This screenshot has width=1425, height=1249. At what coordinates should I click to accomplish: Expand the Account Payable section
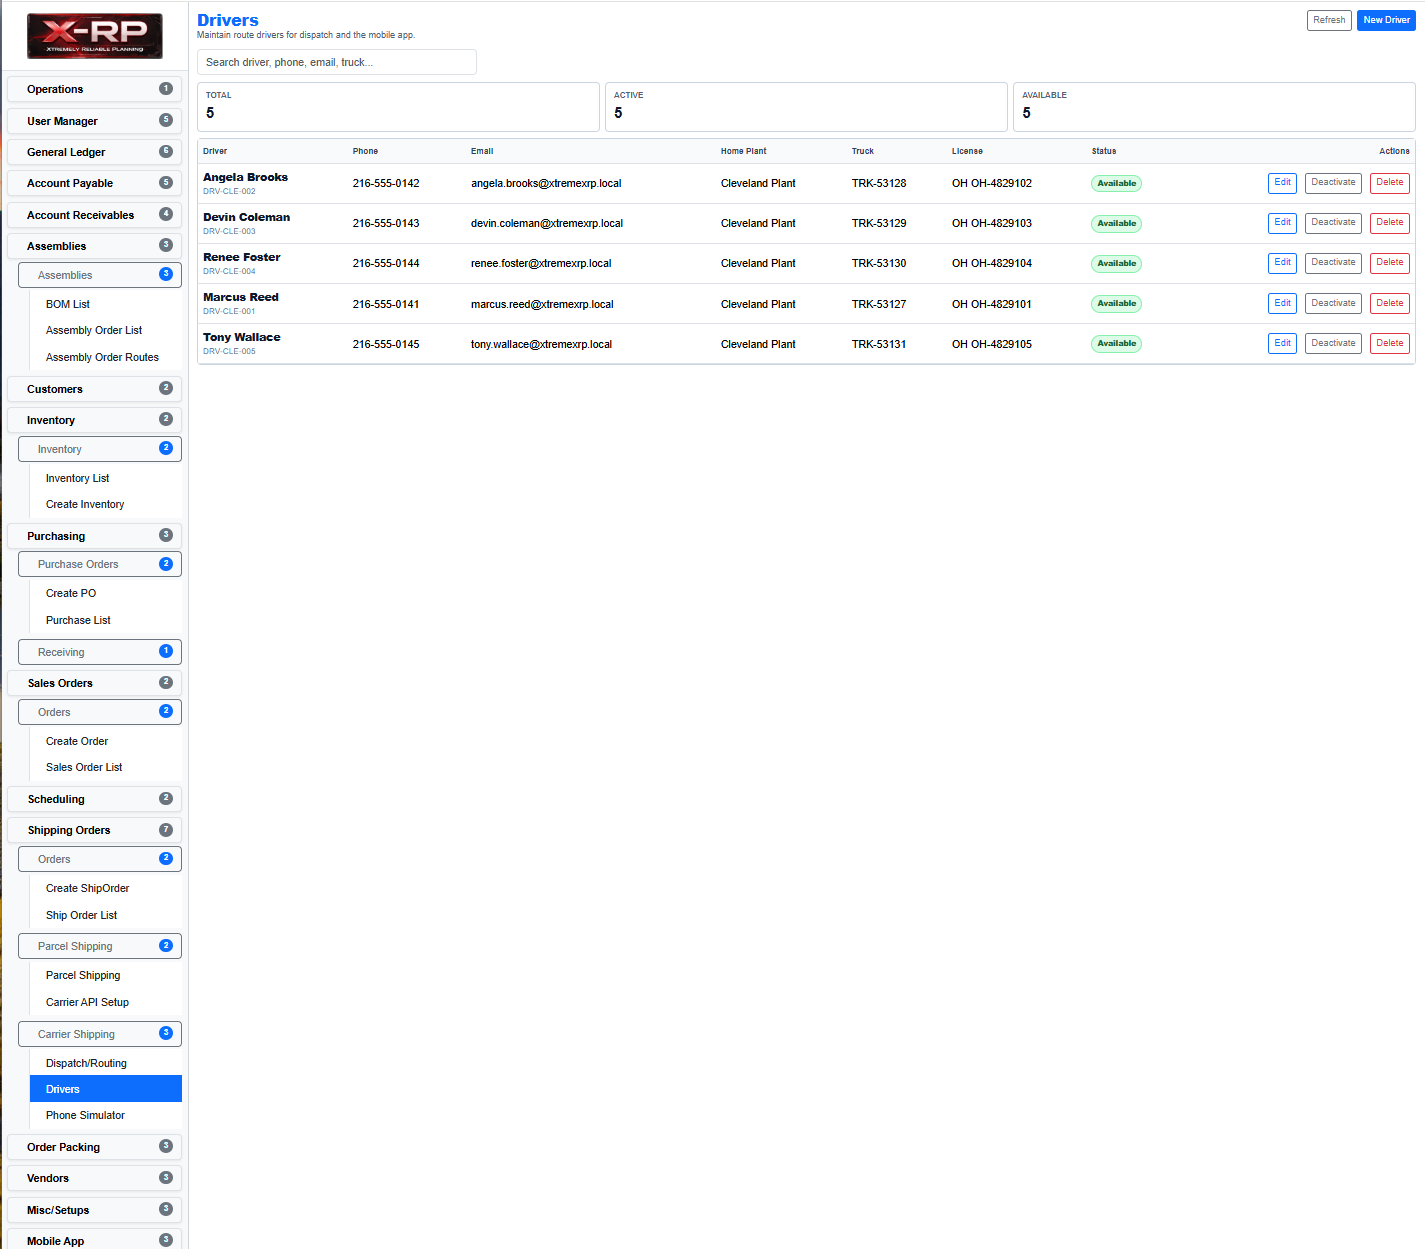94,183
